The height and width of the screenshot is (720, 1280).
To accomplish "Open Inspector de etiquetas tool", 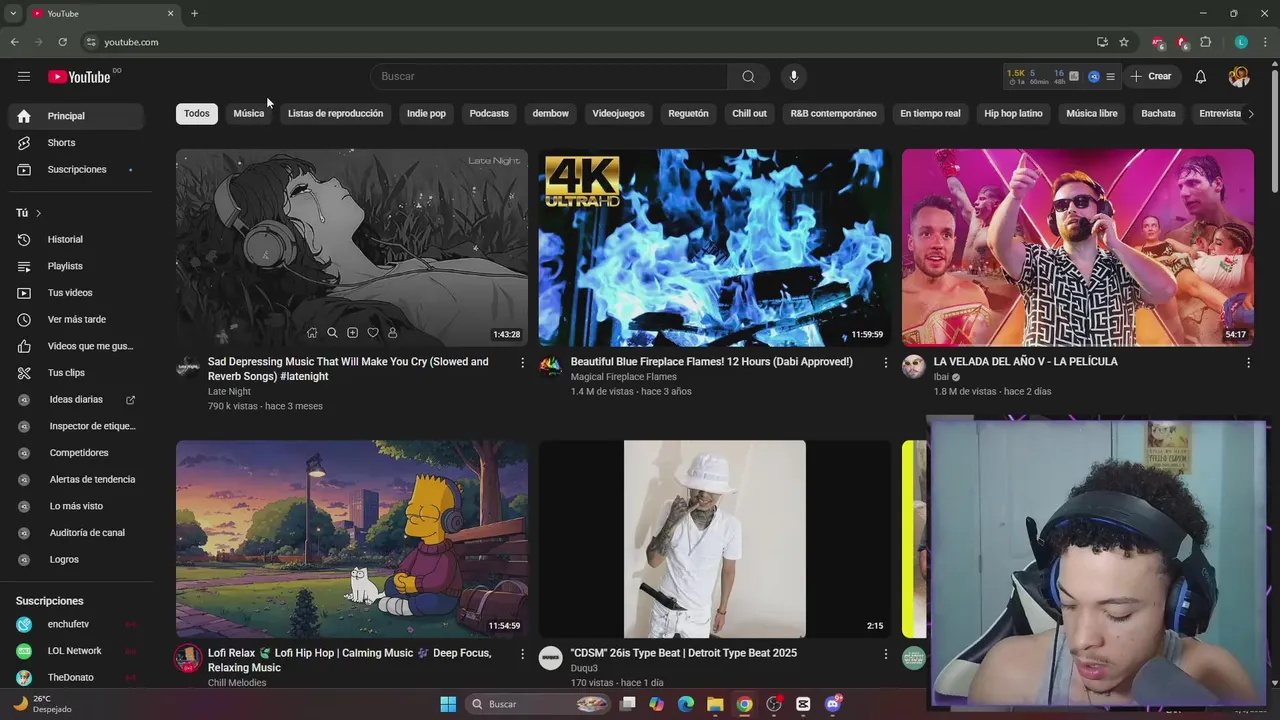I will 76,426.
